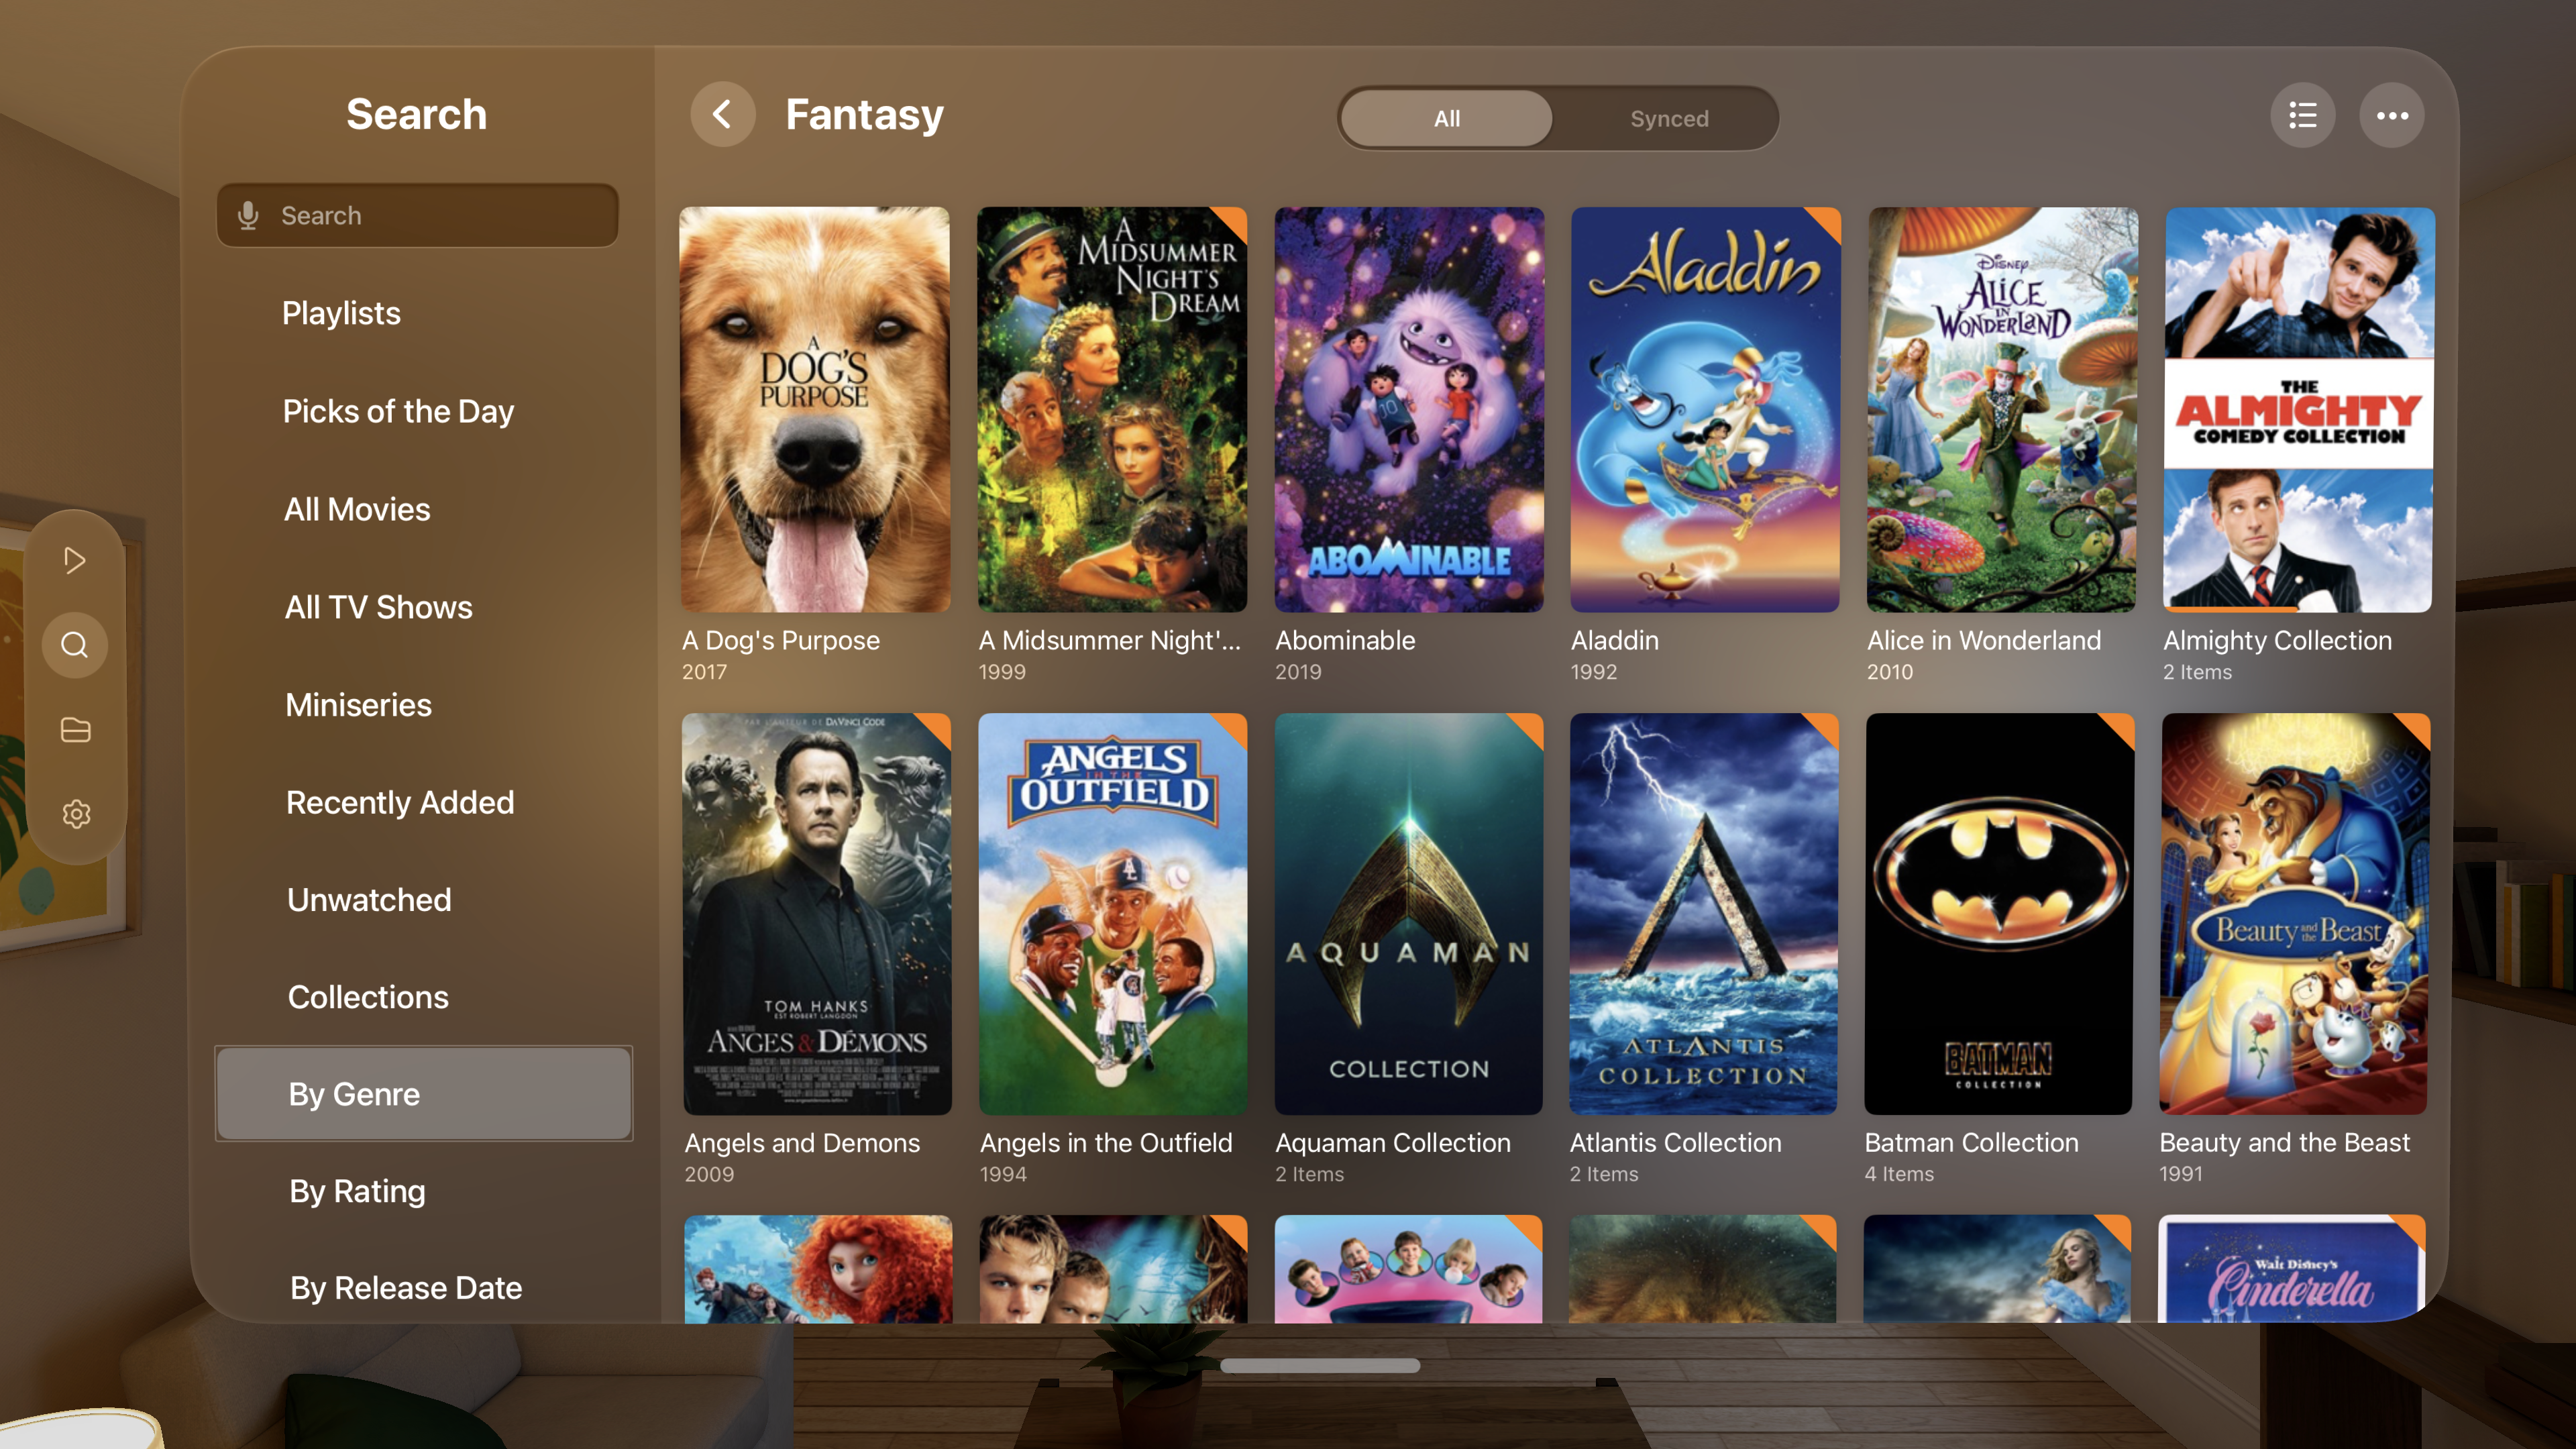
Task: Open Settings gear in the side rail
Action: [x=76, y=814]
